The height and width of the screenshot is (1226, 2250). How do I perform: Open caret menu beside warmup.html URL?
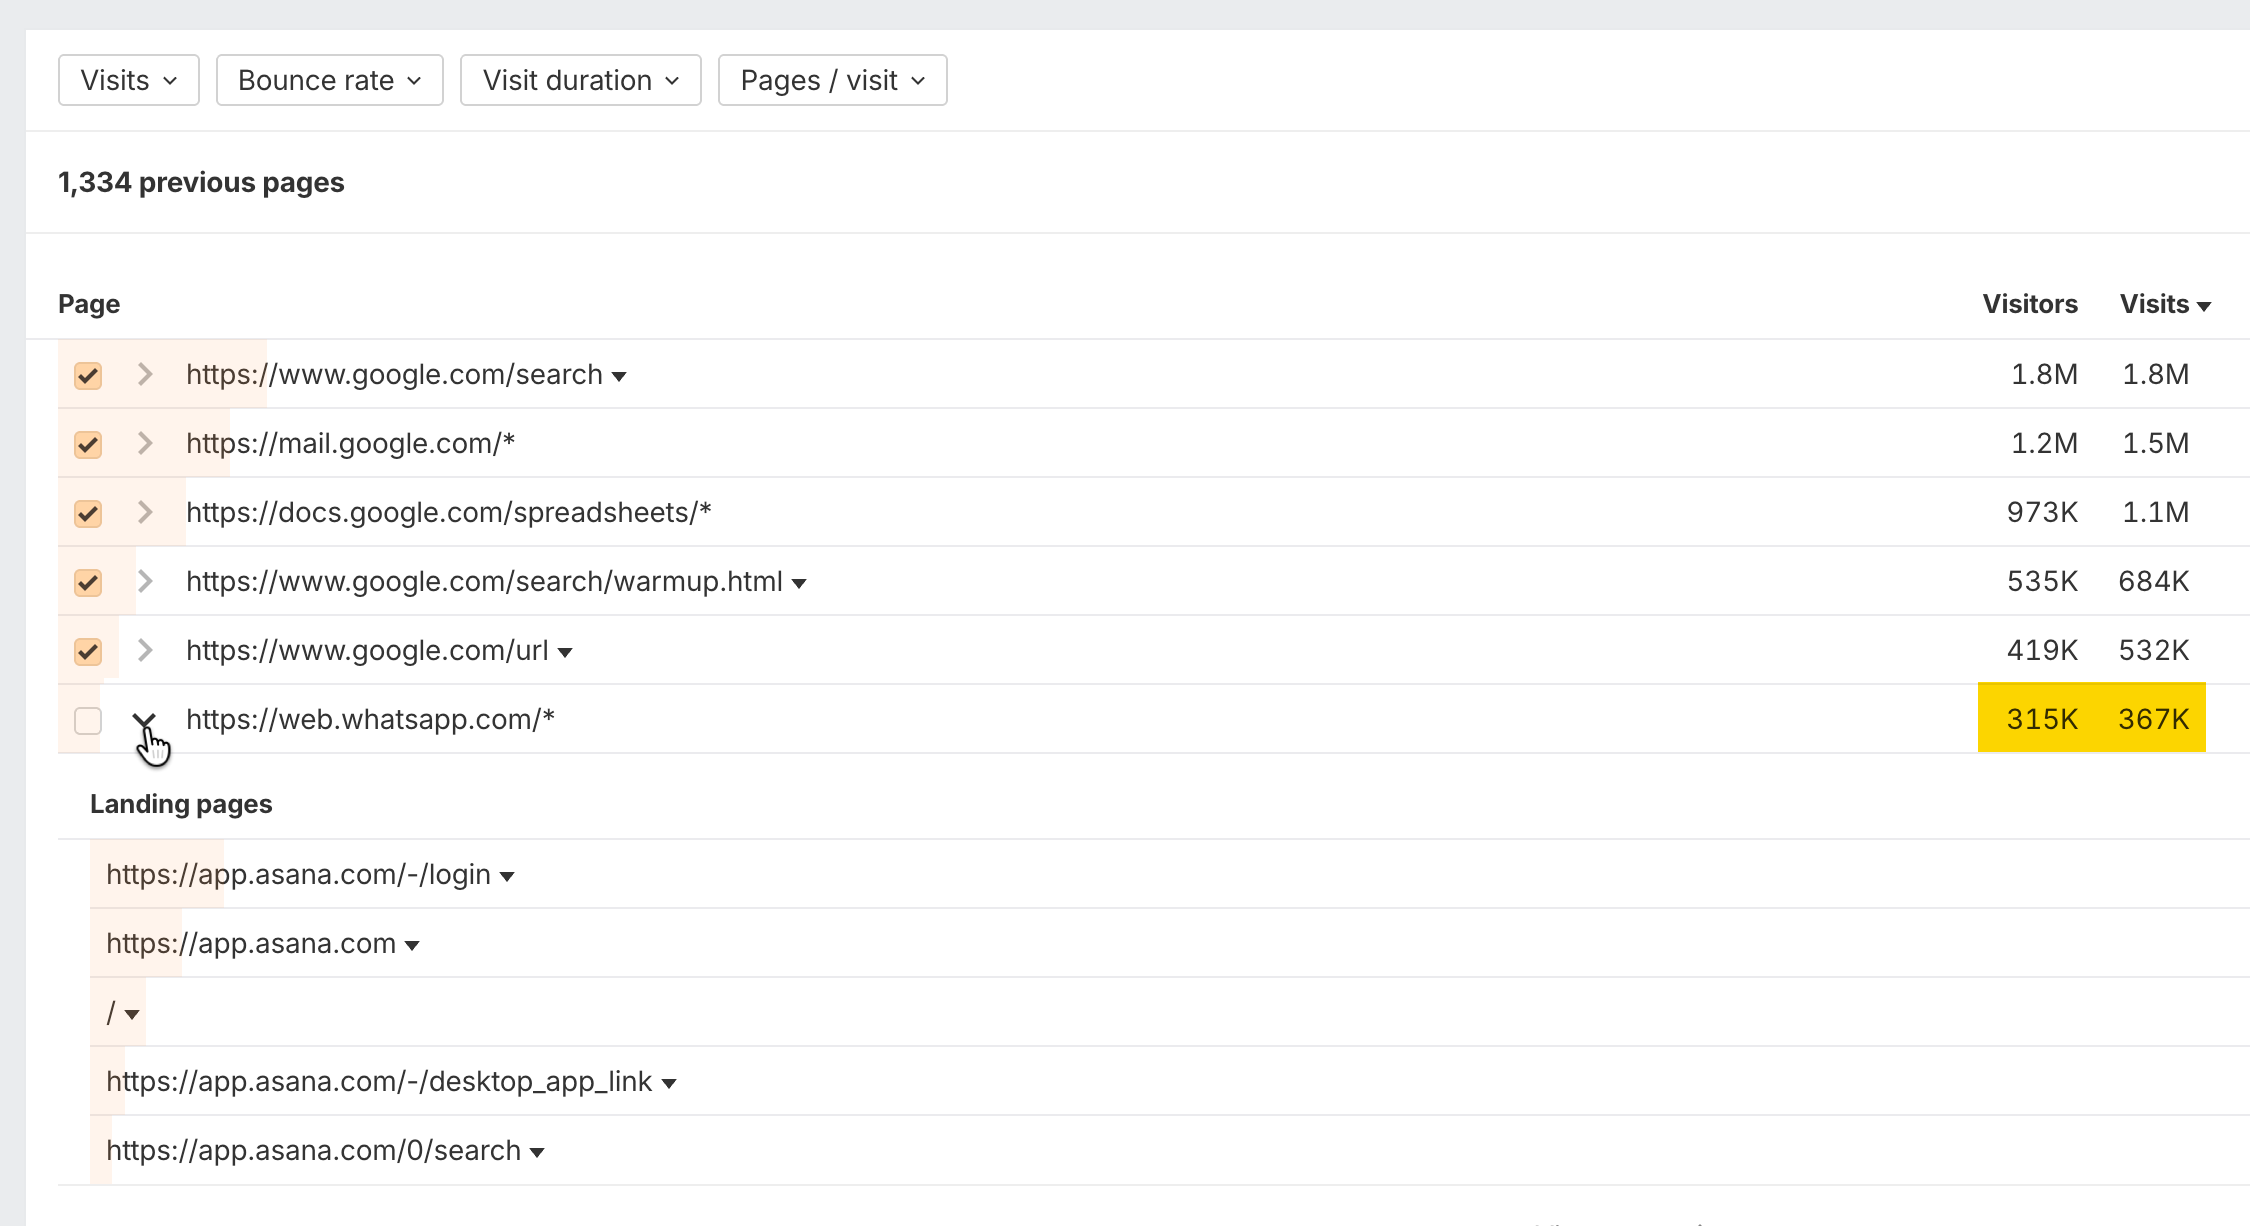pyautogui.click(x=799, y=584)
